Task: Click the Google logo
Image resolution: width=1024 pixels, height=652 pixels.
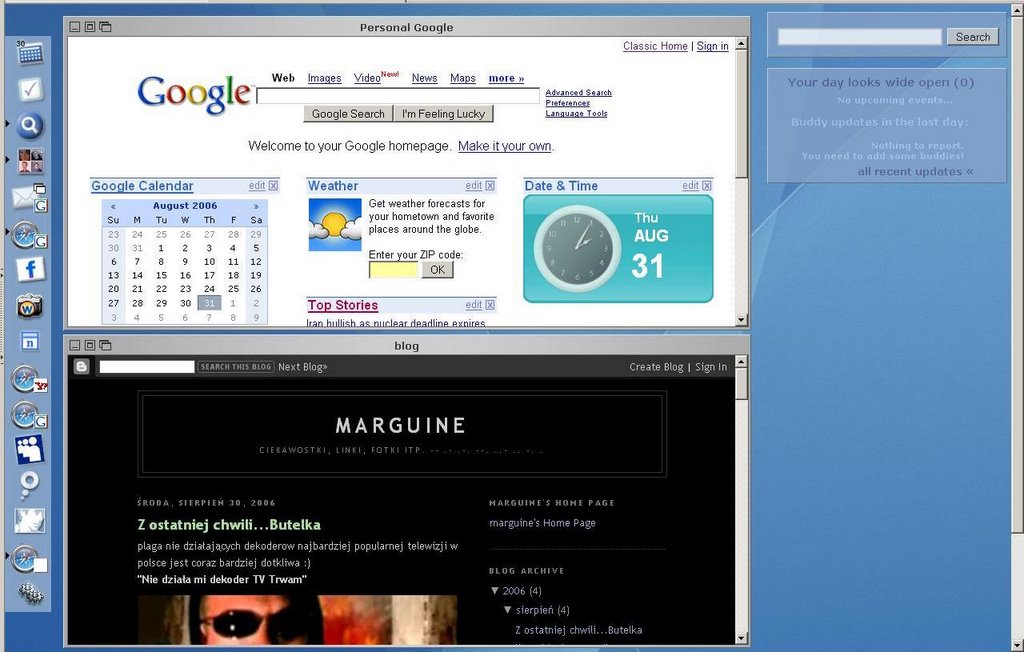Action: coord(195,95)
